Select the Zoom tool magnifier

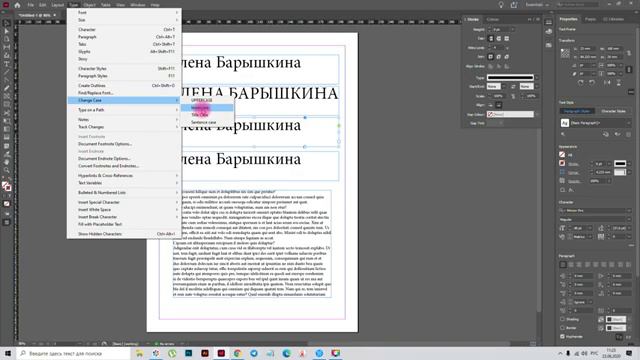(x=7, y=170)
